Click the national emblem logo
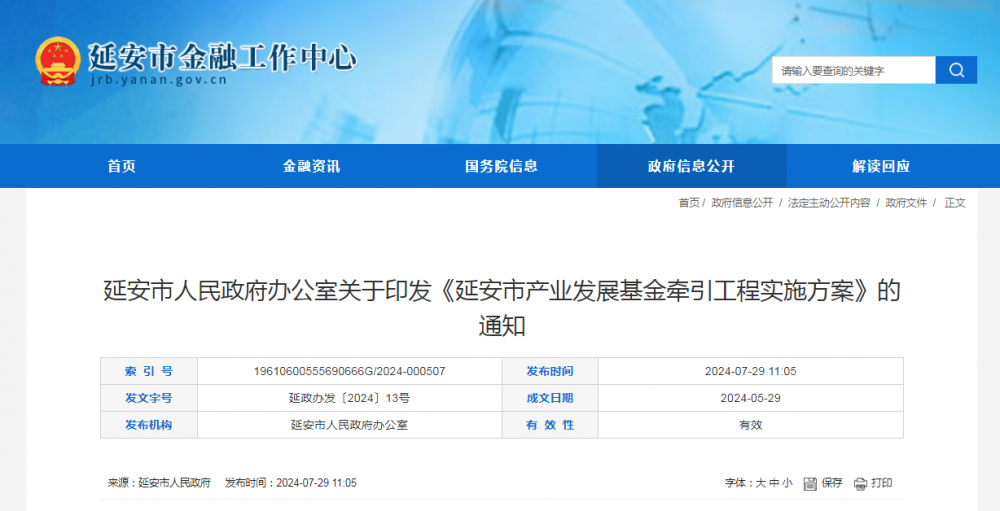The height and width of the screenshot is (511, 1000). click(57, 62)
